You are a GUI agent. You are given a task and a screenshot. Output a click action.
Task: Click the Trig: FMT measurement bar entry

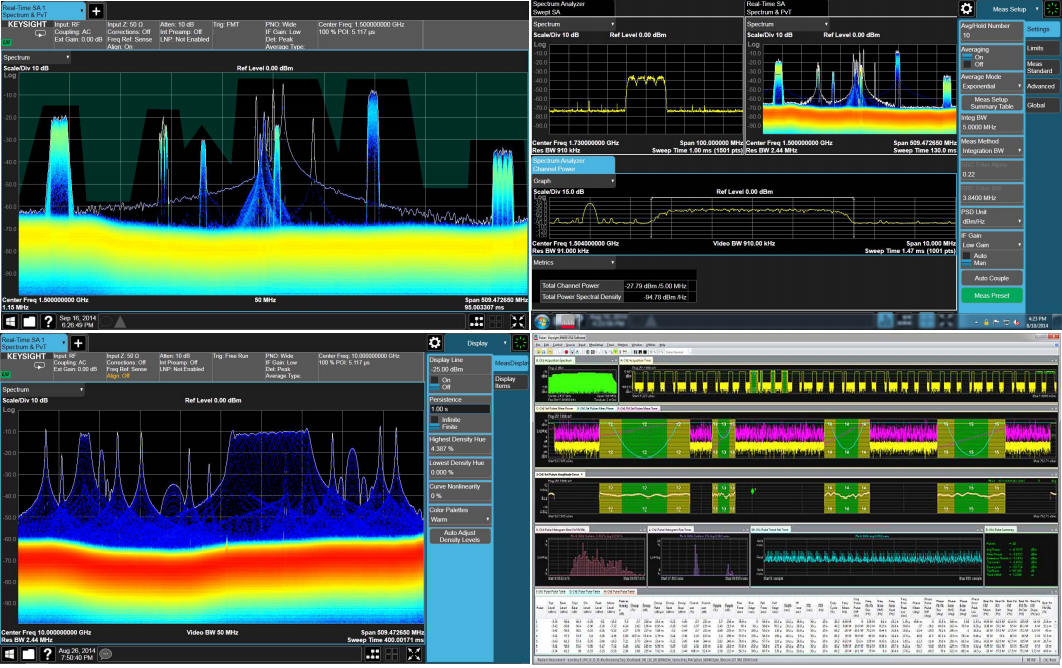[226, 24]
